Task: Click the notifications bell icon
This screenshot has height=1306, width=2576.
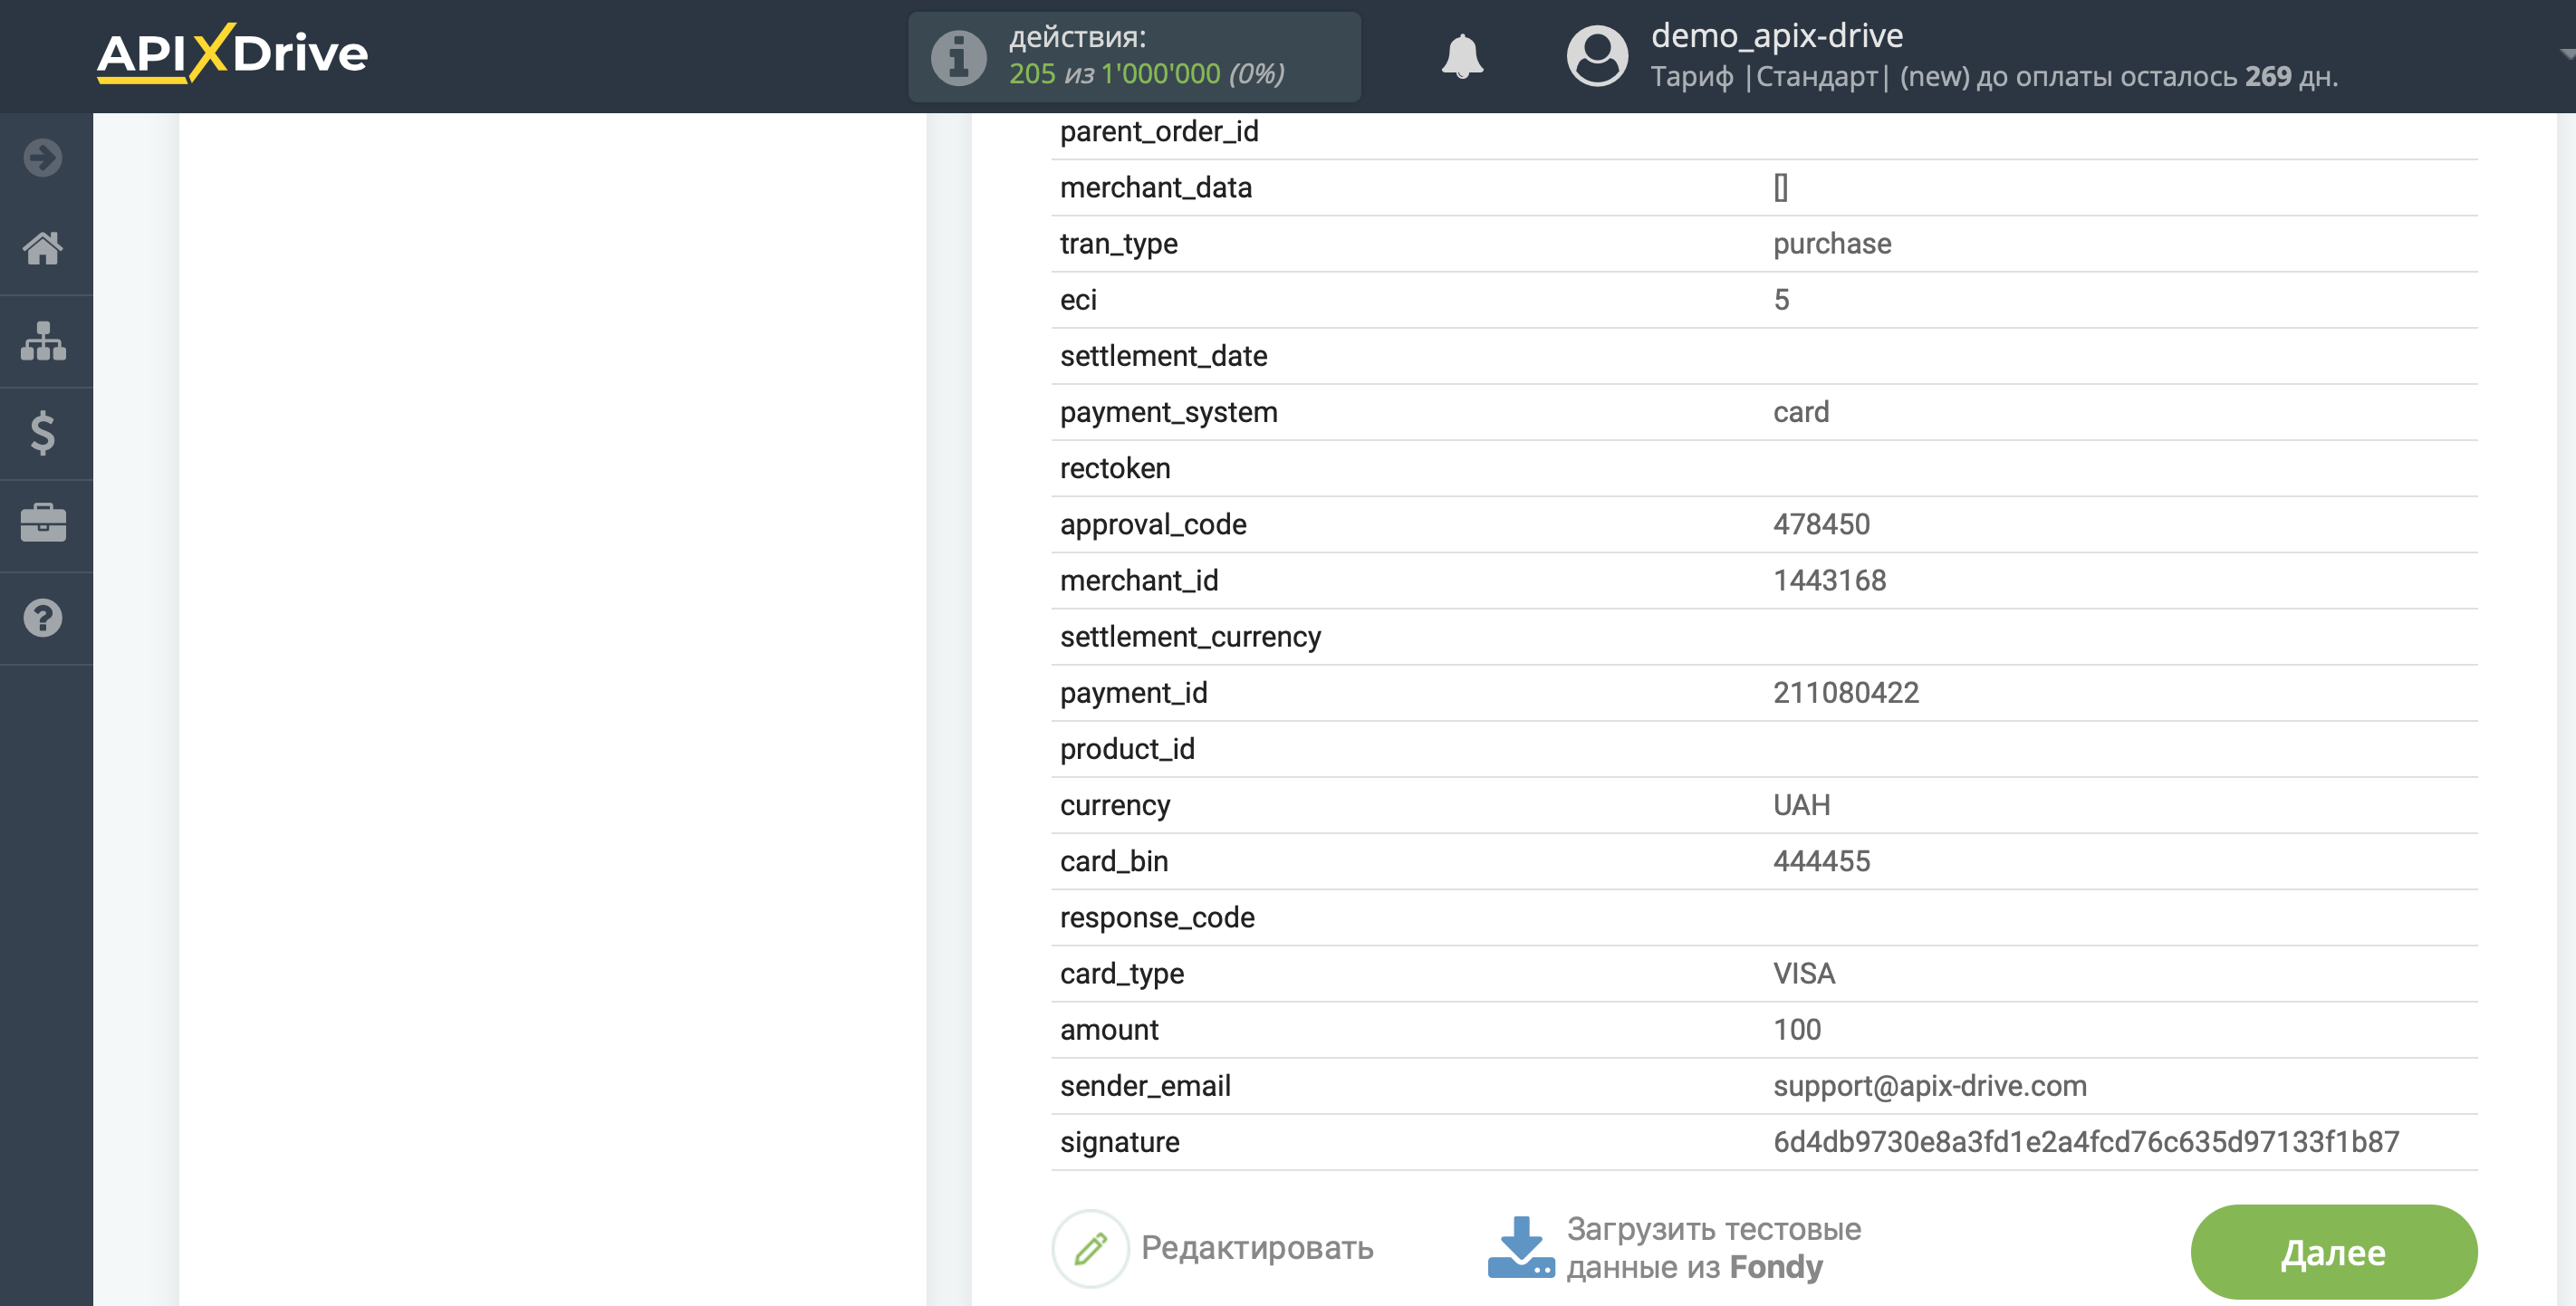Action: 1462,56
